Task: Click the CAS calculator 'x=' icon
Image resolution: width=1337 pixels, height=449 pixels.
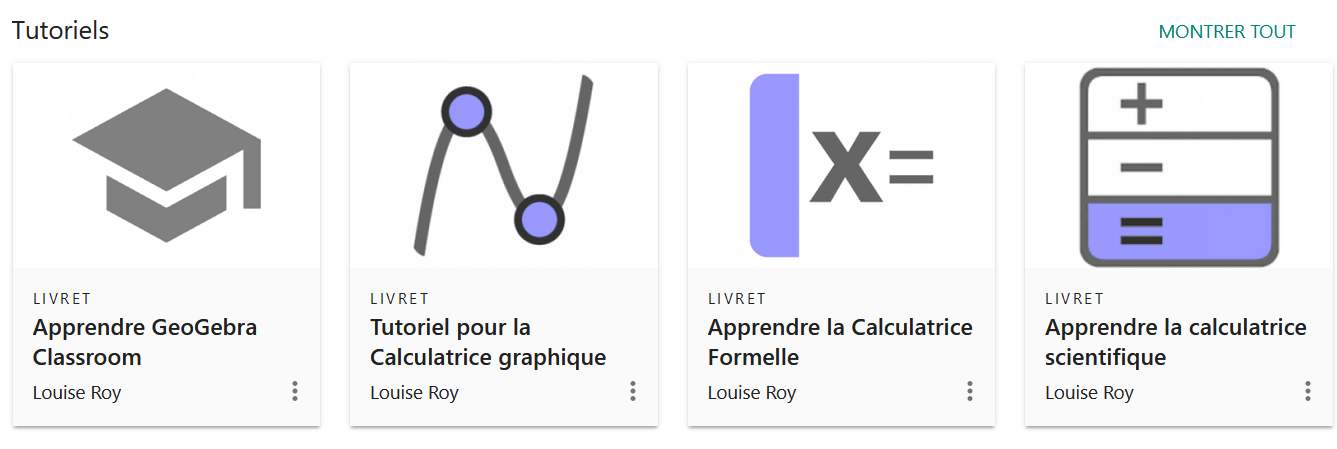Action: [x=841, y=165]
